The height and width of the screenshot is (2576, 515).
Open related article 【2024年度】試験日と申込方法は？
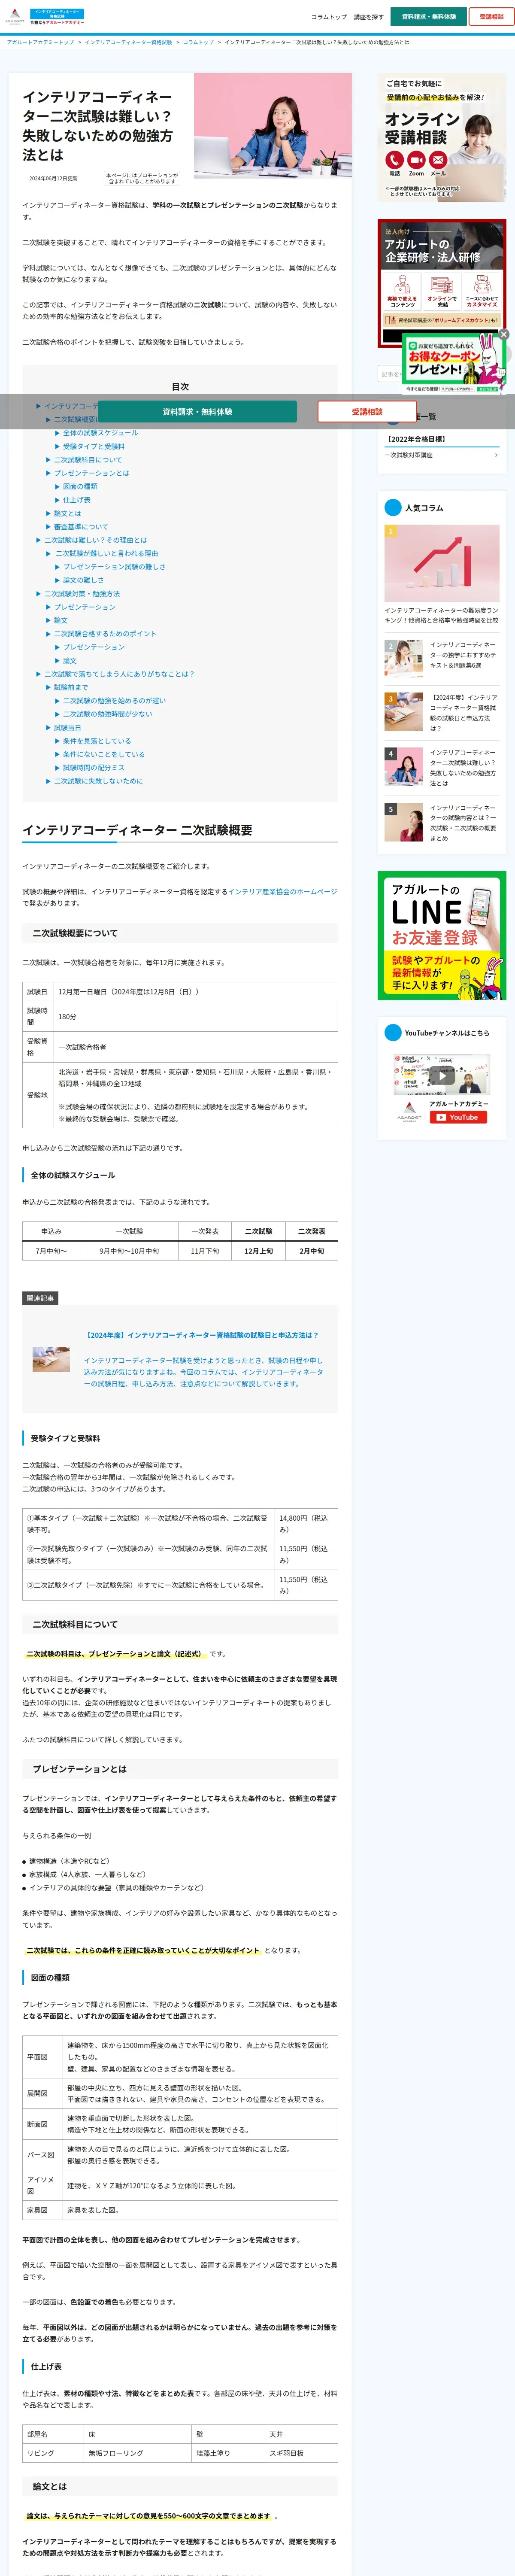tap(203, 1335)
